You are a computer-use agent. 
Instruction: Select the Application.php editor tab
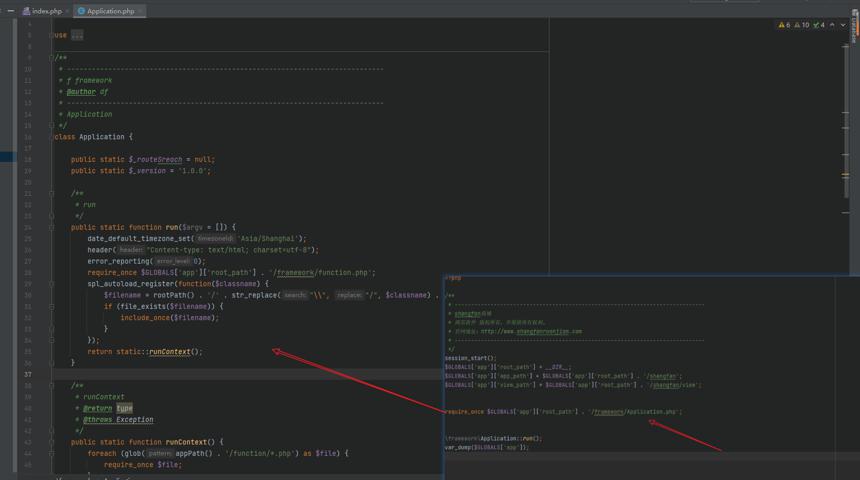tap(106, 11)
